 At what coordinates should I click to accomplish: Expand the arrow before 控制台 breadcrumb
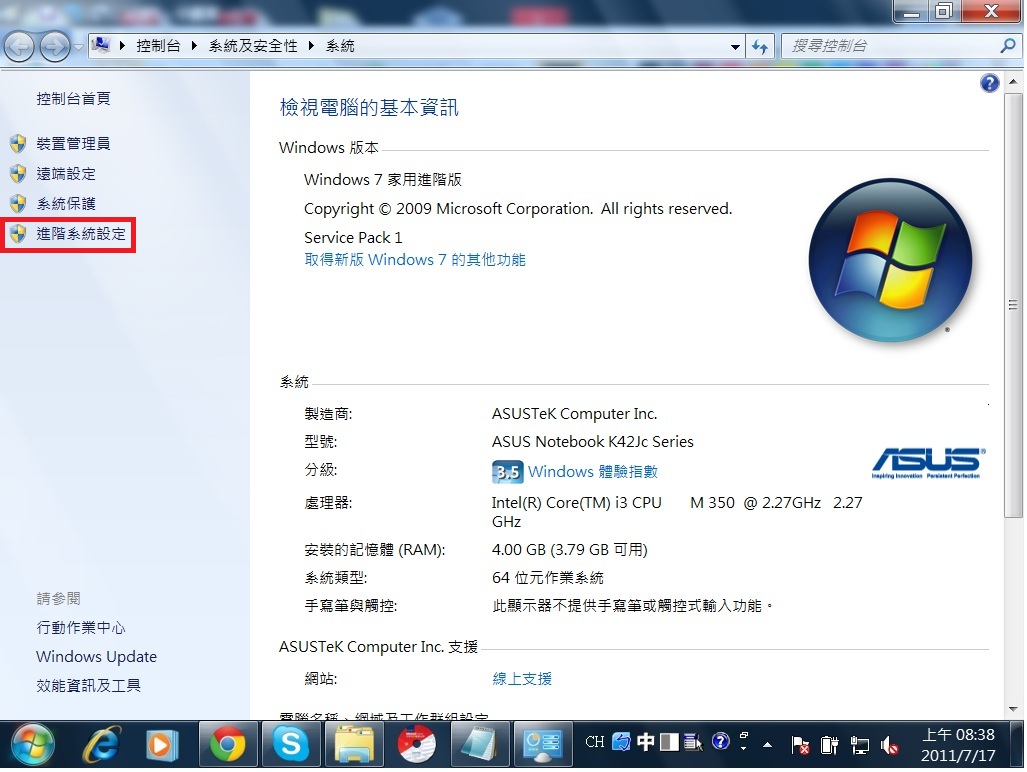tap(122, 46)
